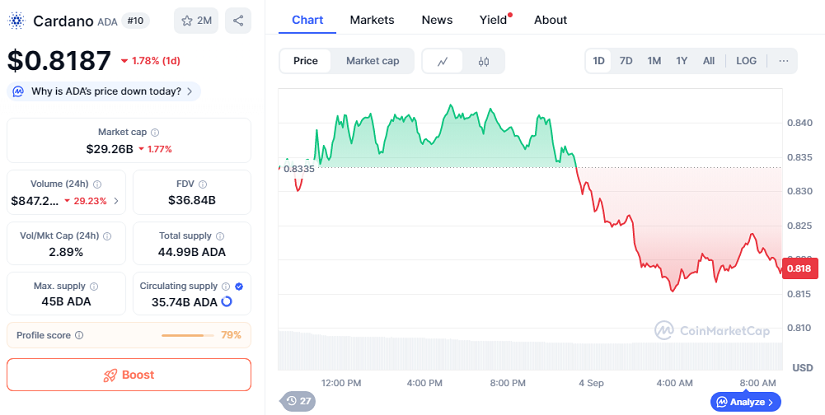Click the circulating supply progress ring icon
This screenshot has width=825, height=415.
tap(227, 301)
